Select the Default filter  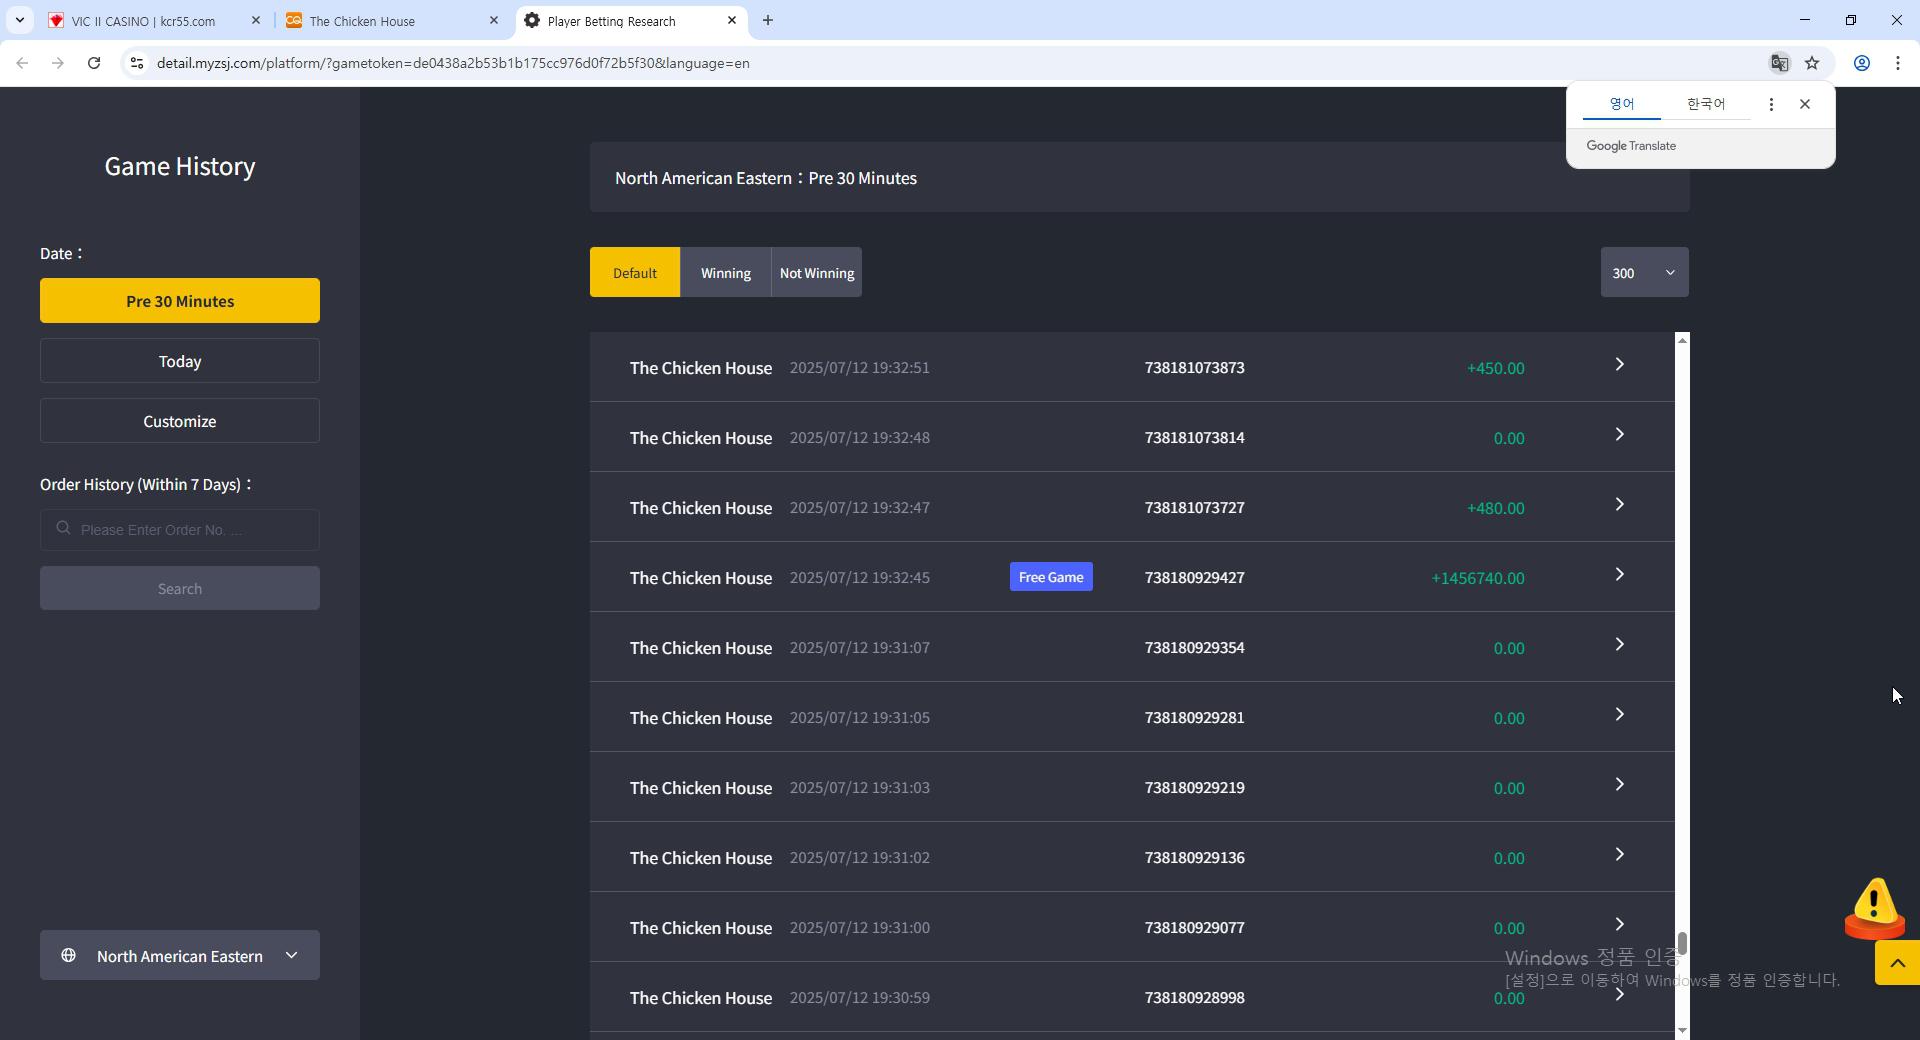(635, 272)
